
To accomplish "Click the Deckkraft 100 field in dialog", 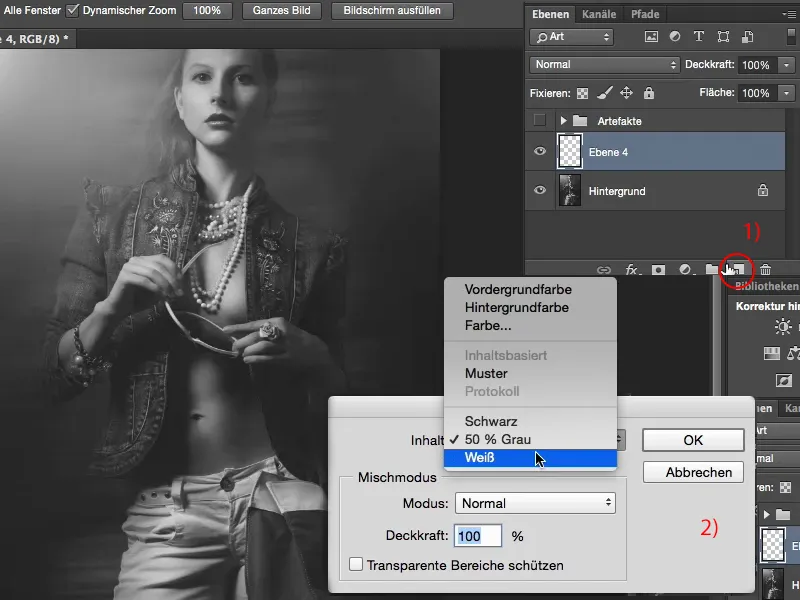I will pos(478,536).
